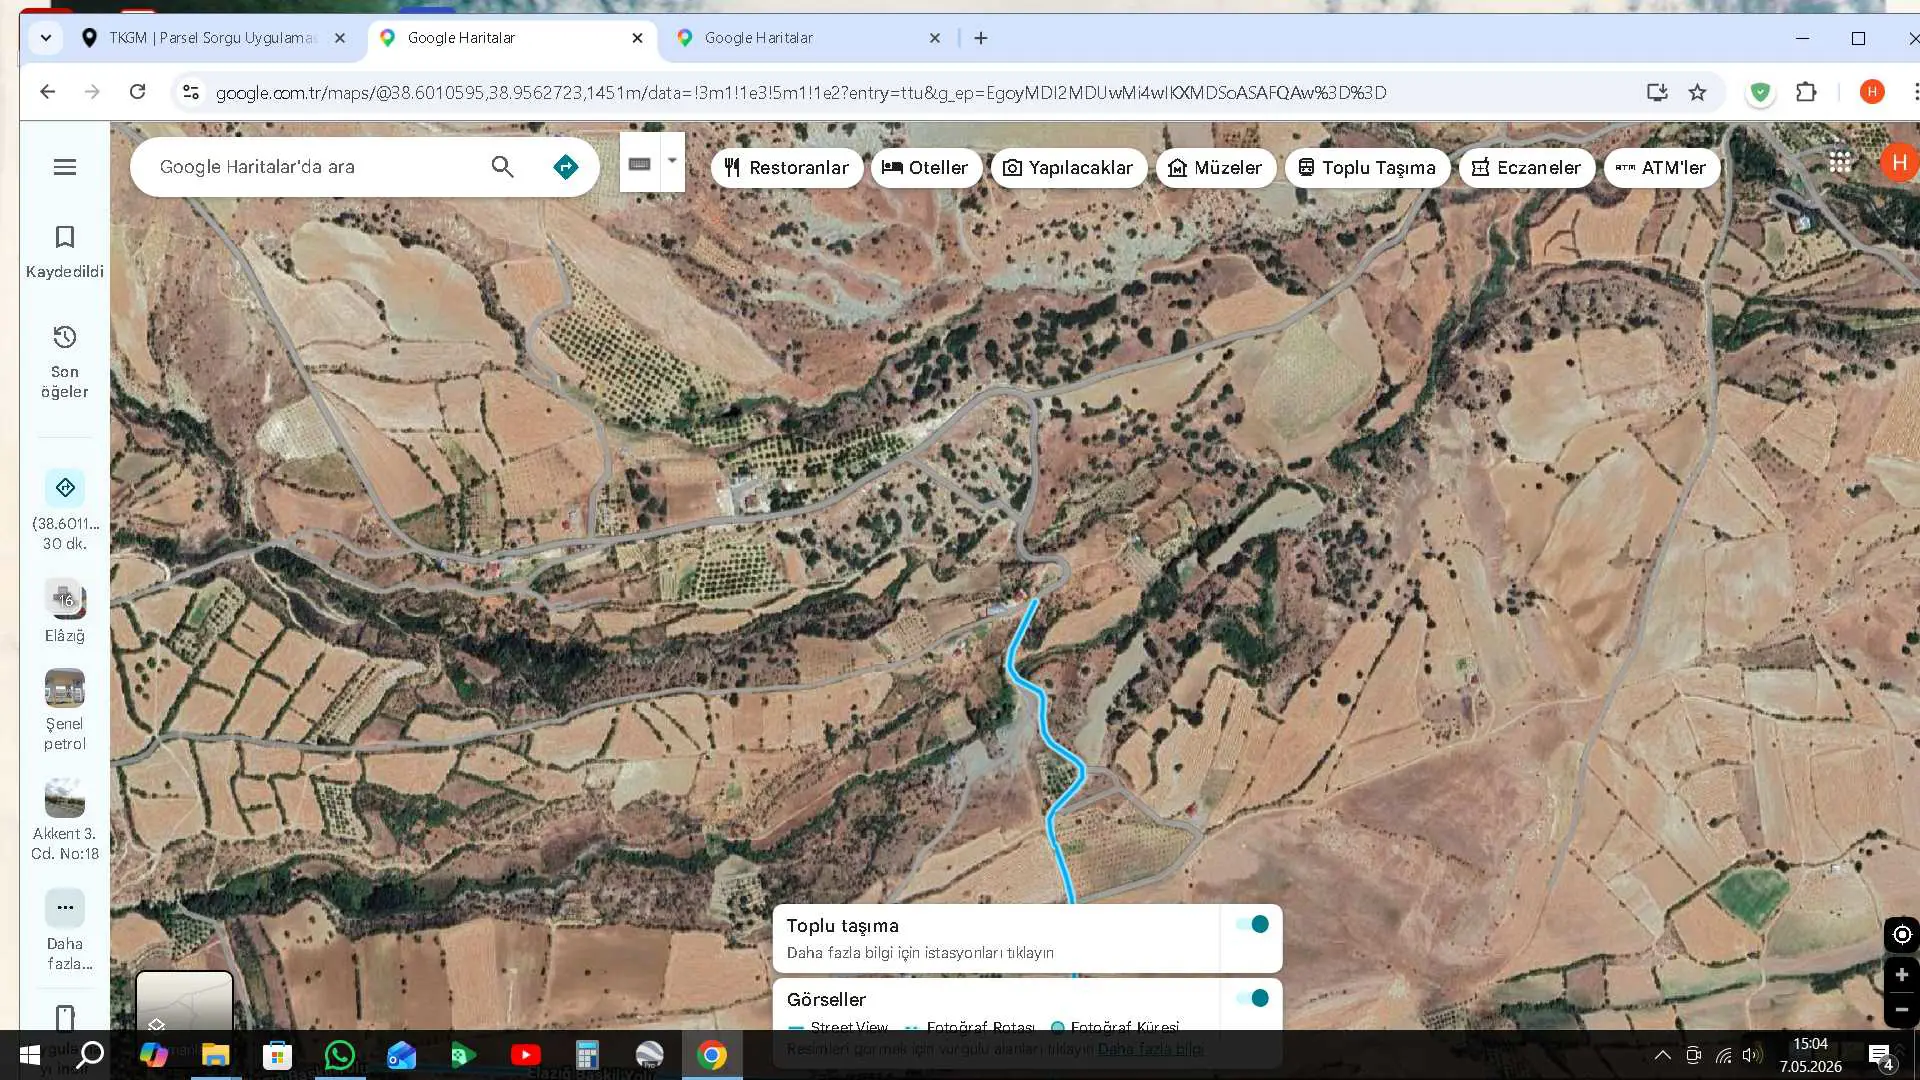Screen dimensions: 1920x1080
Task: Expand the input tools dropdown arrow
Action: coord(673,161)
